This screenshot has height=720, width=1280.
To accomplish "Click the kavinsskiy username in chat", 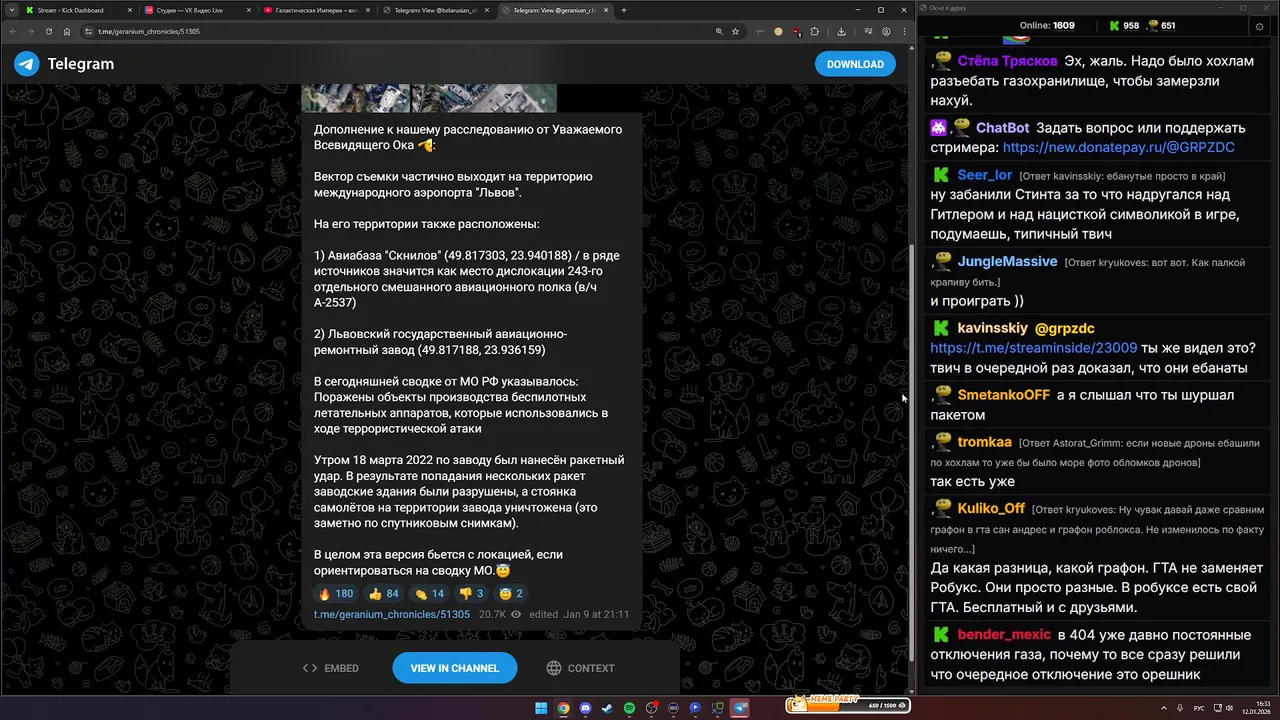I will [992, 328].
